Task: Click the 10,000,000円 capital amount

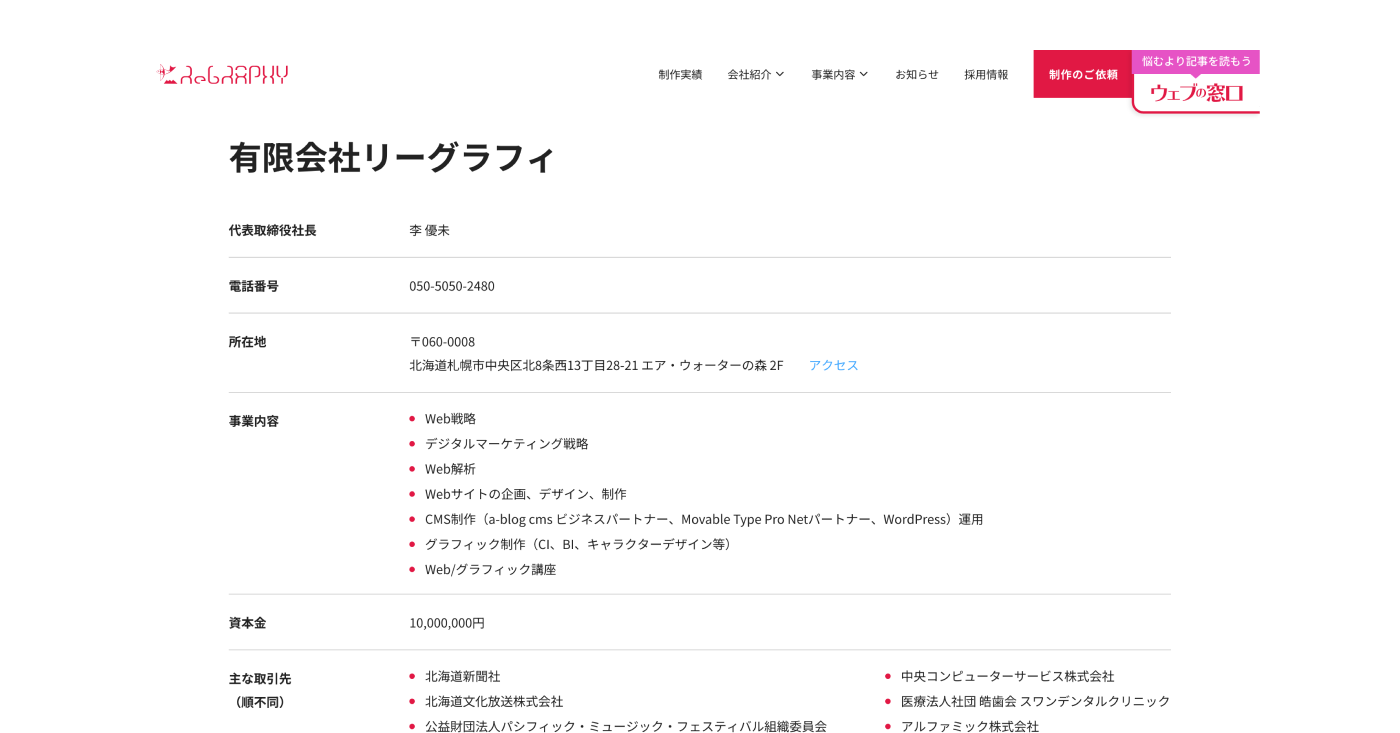Action: 446,623
